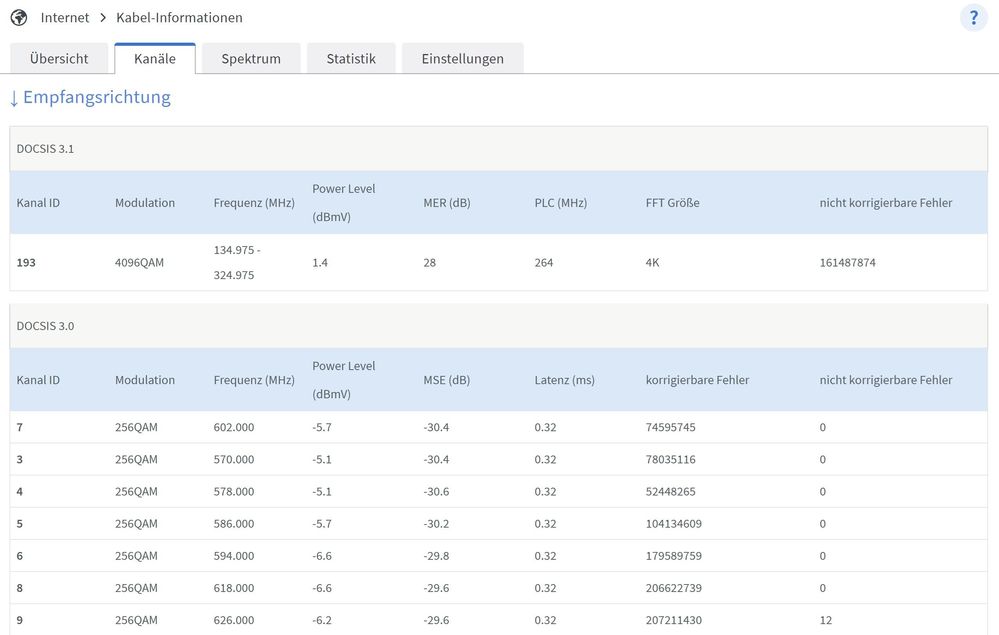Click frequency 570.000 cell

click(234, 459)
